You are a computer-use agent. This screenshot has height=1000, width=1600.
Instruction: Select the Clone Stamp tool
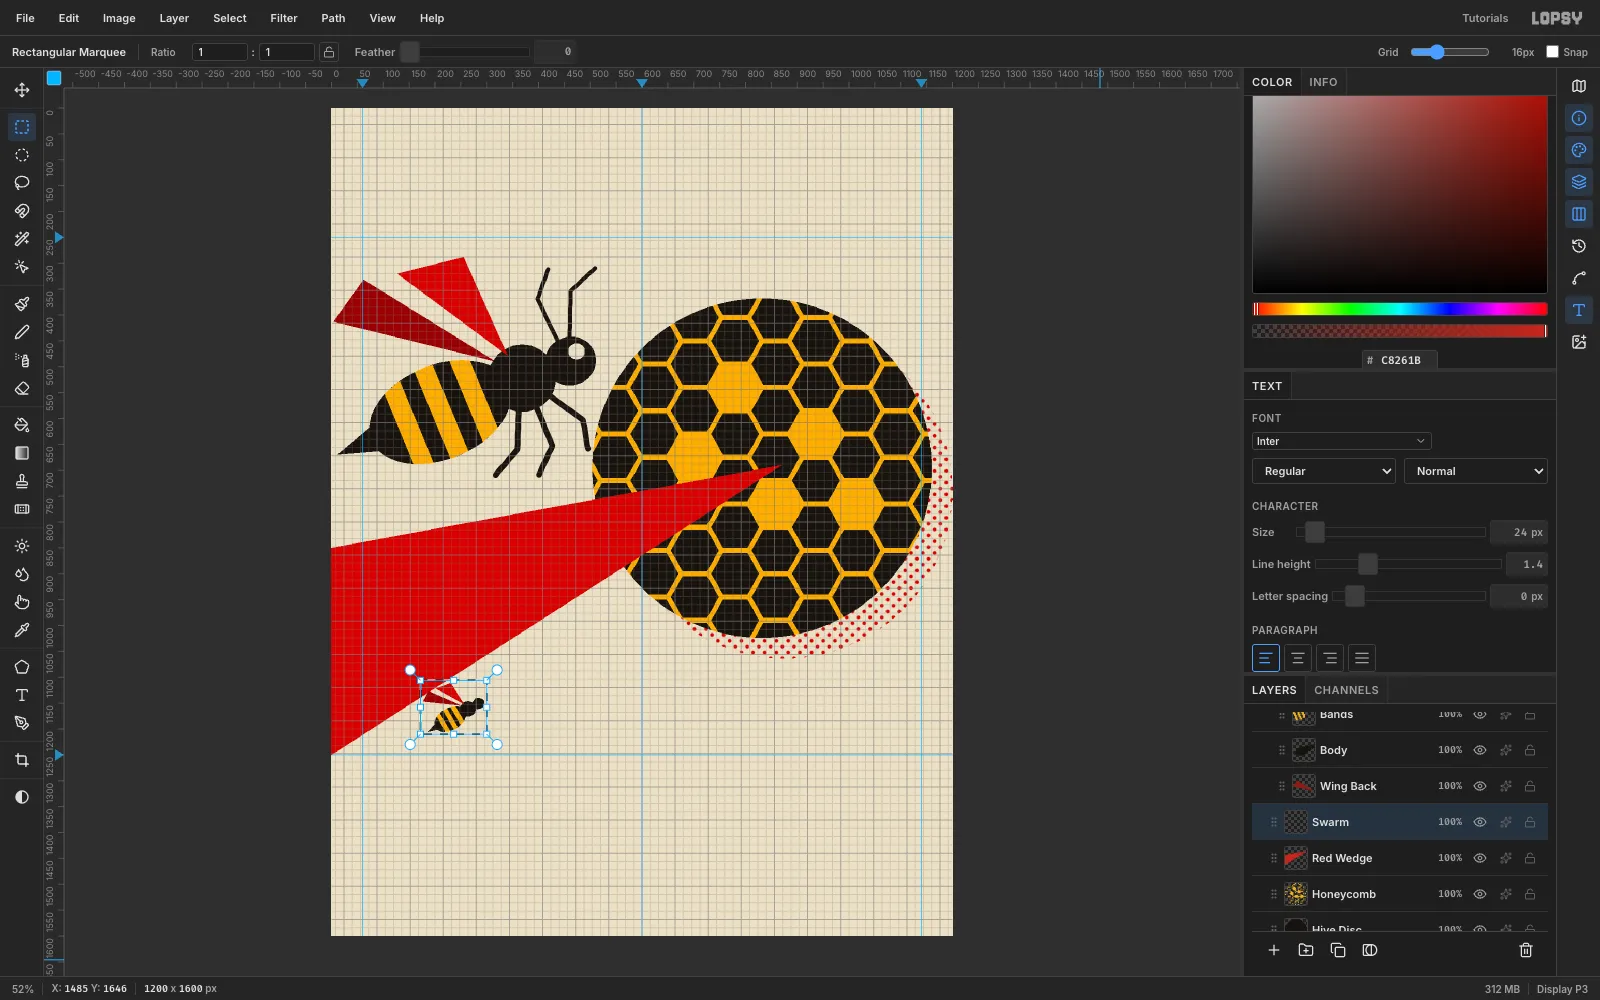[x=22, y=481]
